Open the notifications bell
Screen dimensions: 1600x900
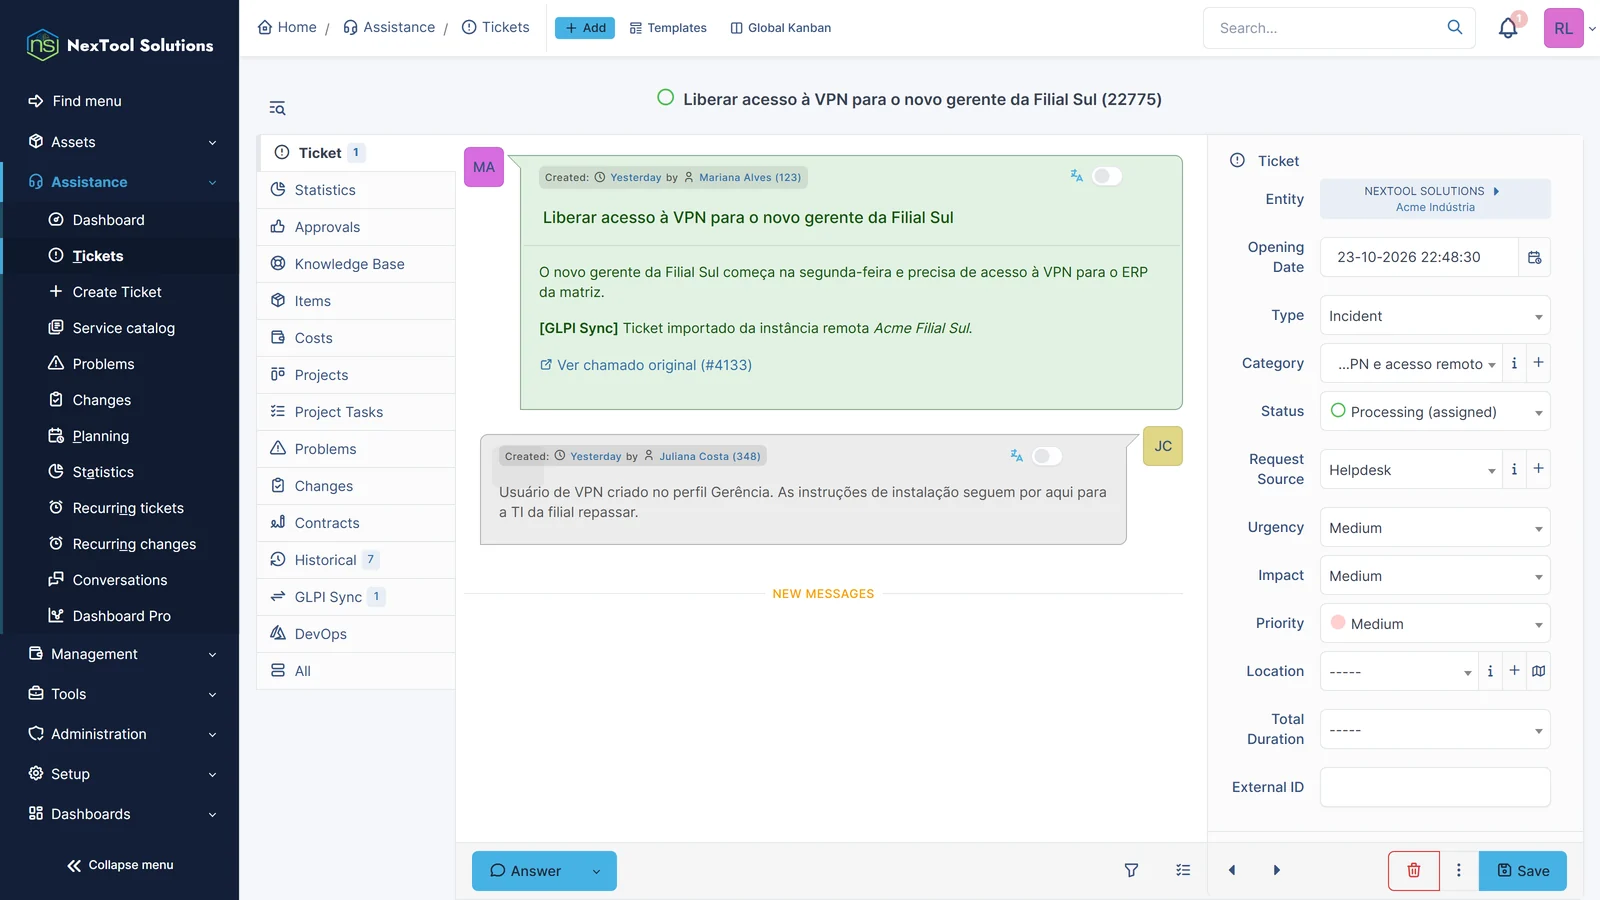click(1508, 28)
